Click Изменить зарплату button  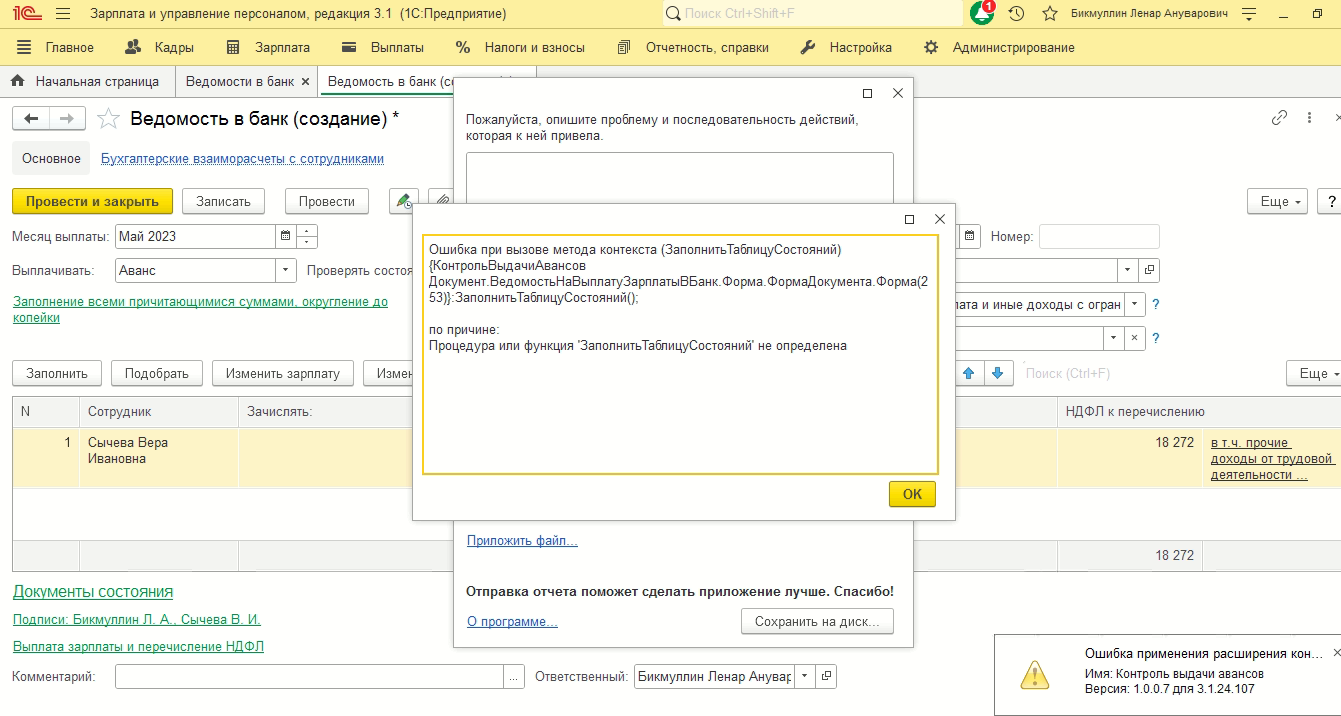[x=283, y=373]
